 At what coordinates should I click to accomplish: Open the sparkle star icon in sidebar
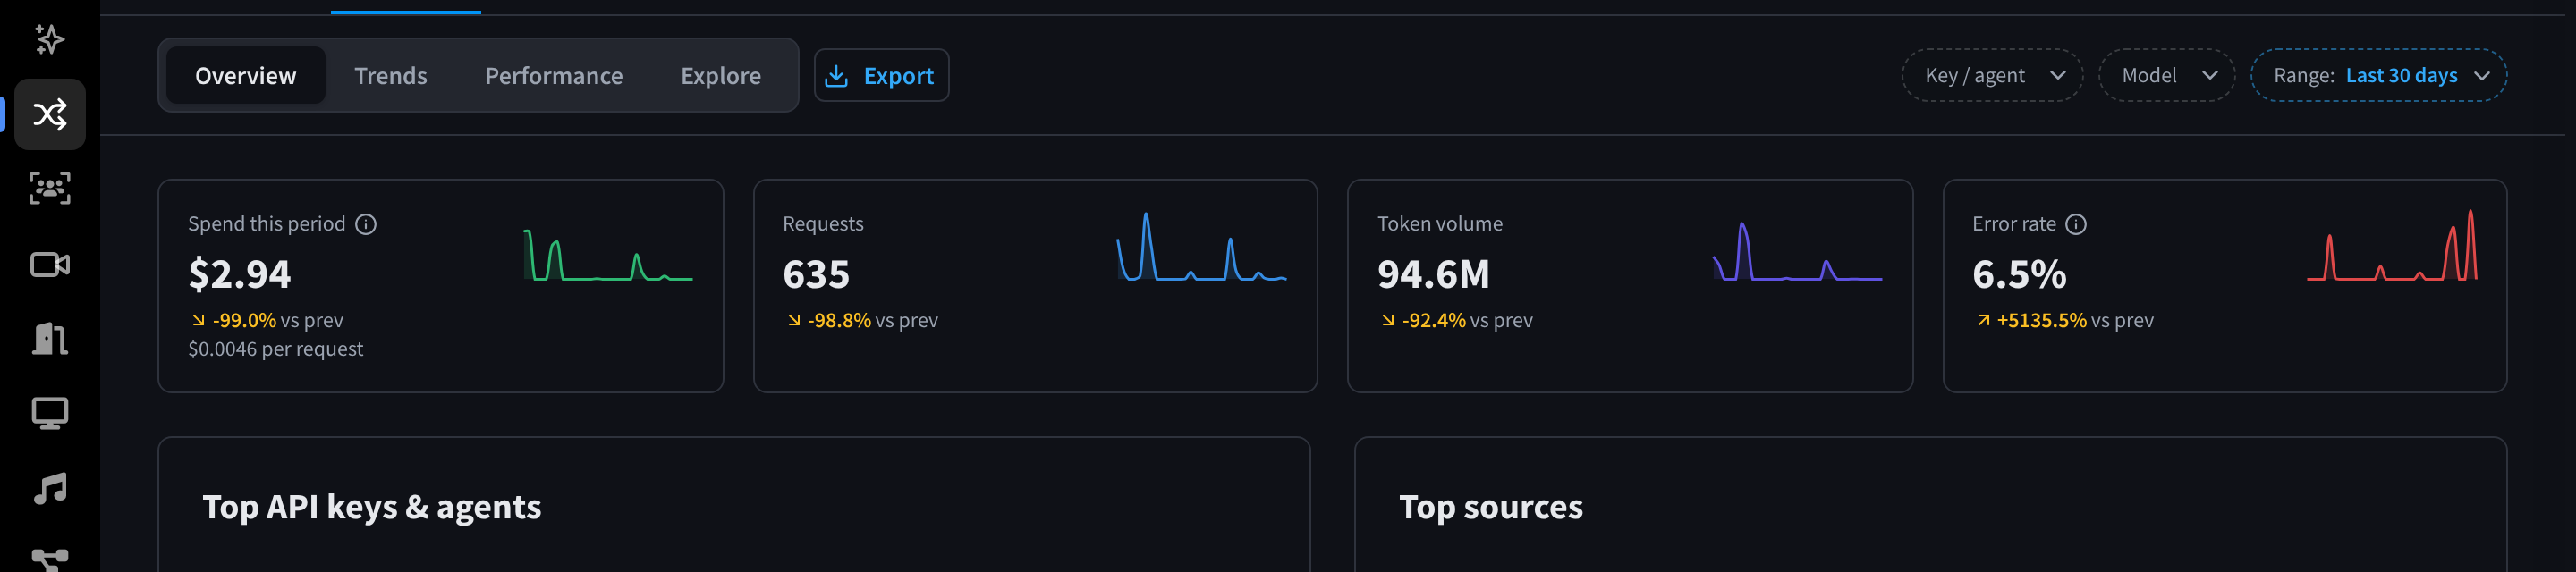[49, 39]
